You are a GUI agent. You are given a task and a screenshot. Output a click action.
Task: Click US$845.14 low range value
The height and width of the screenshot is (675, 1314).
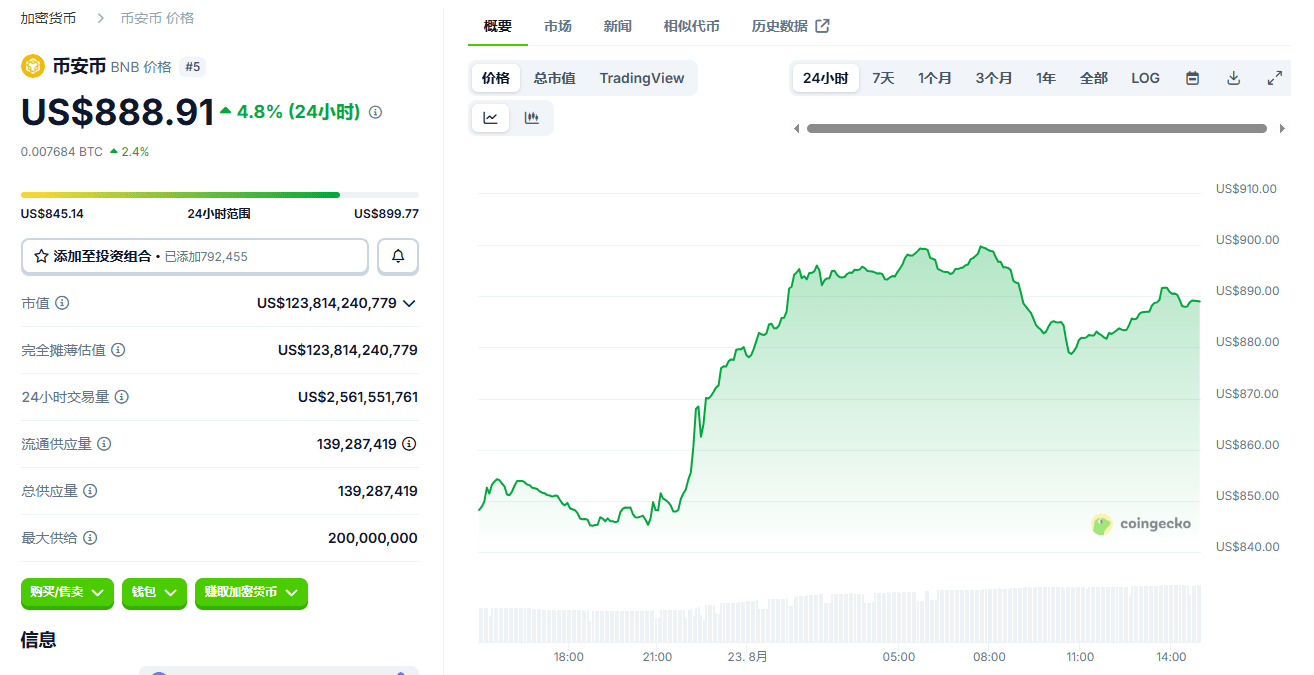point(52,214)
